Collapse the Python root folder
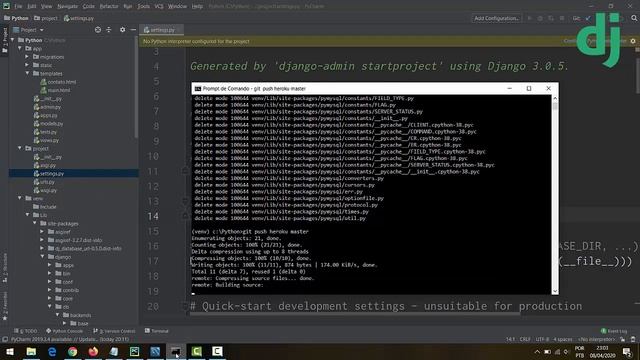Image resolution: width=640 pixels, height=360 pixels. coord(13,40)
